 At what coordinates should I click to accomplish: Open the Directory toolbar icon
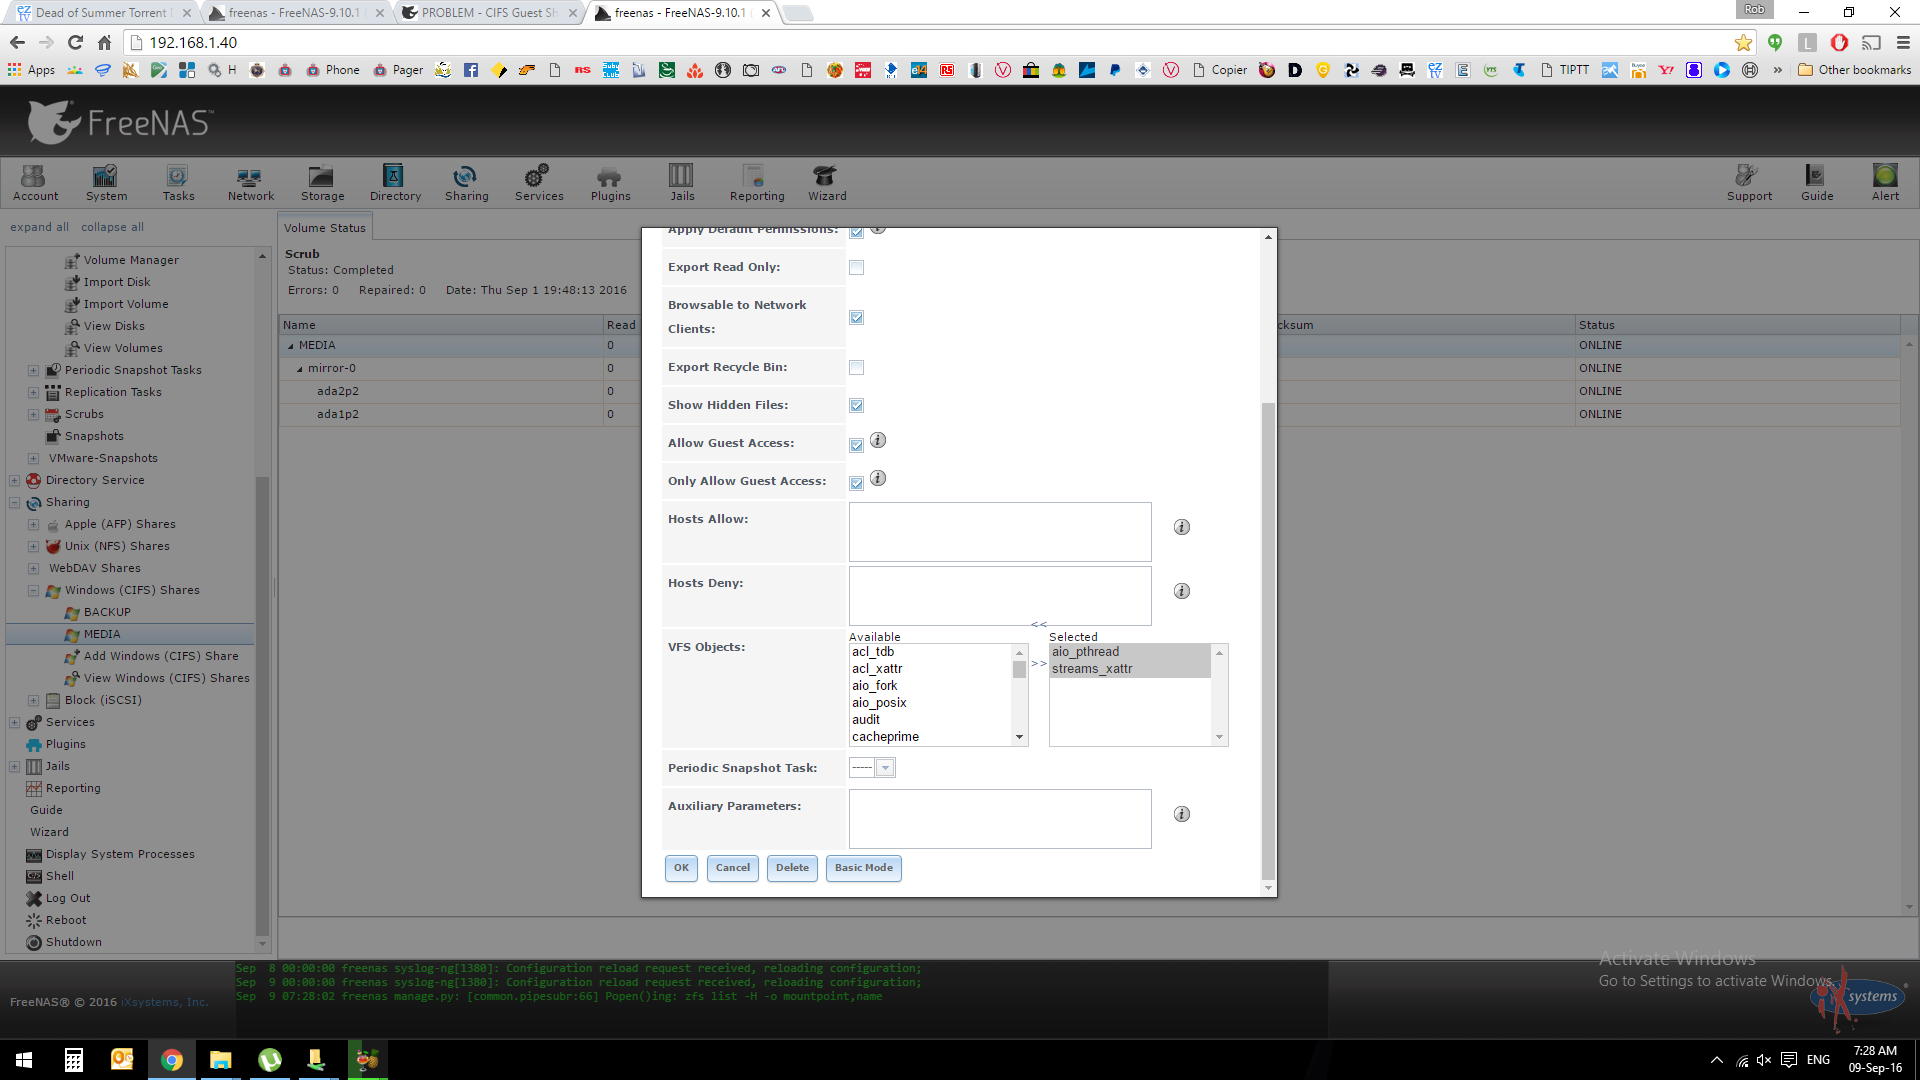[x=395, y=183]
